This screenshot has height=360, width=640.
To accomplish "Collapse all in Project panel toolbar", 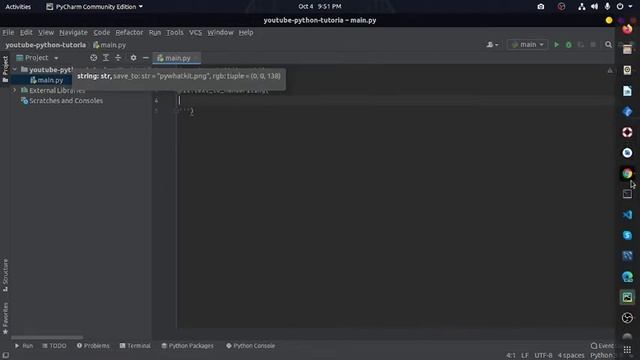I will 118,58.
